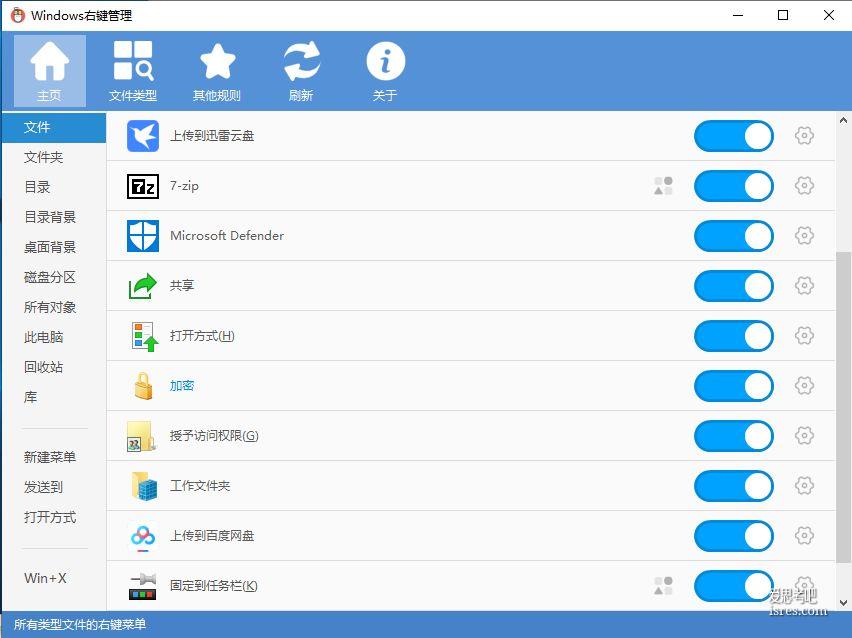The height and width of the screenshot is (638, 852).
Task: Open settings gear for 上传到迅雷云盘
Action: click(x=804, y=135)
